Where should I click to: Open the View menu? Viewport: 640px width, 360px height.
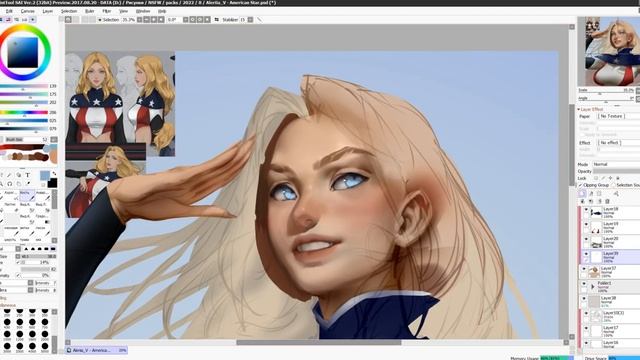click(x=123, y=11)
